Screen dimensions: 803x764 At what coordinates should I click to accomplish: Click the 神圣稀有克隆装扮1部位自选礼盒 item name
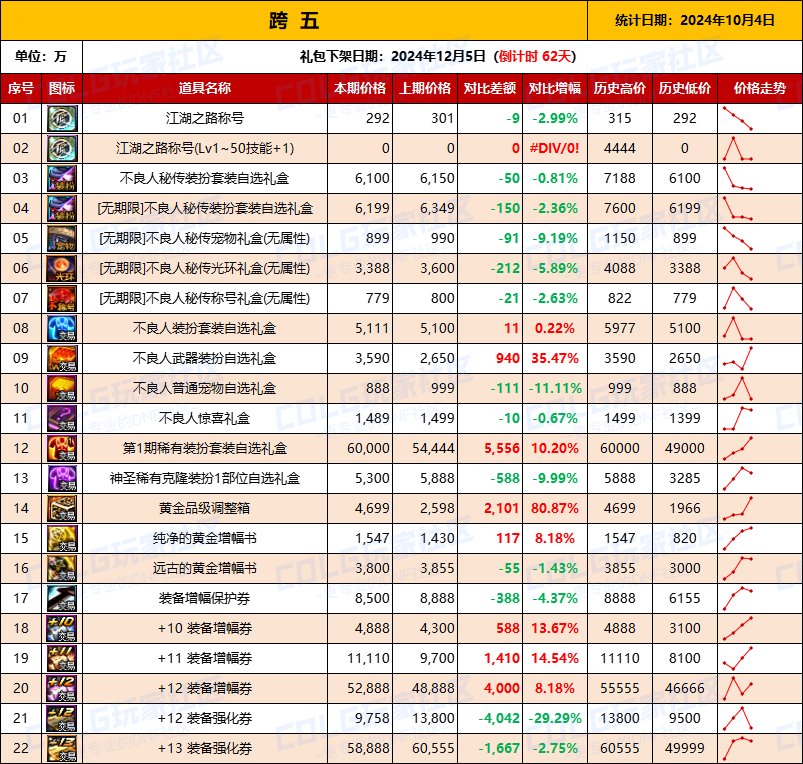click(x=205, y=478)
